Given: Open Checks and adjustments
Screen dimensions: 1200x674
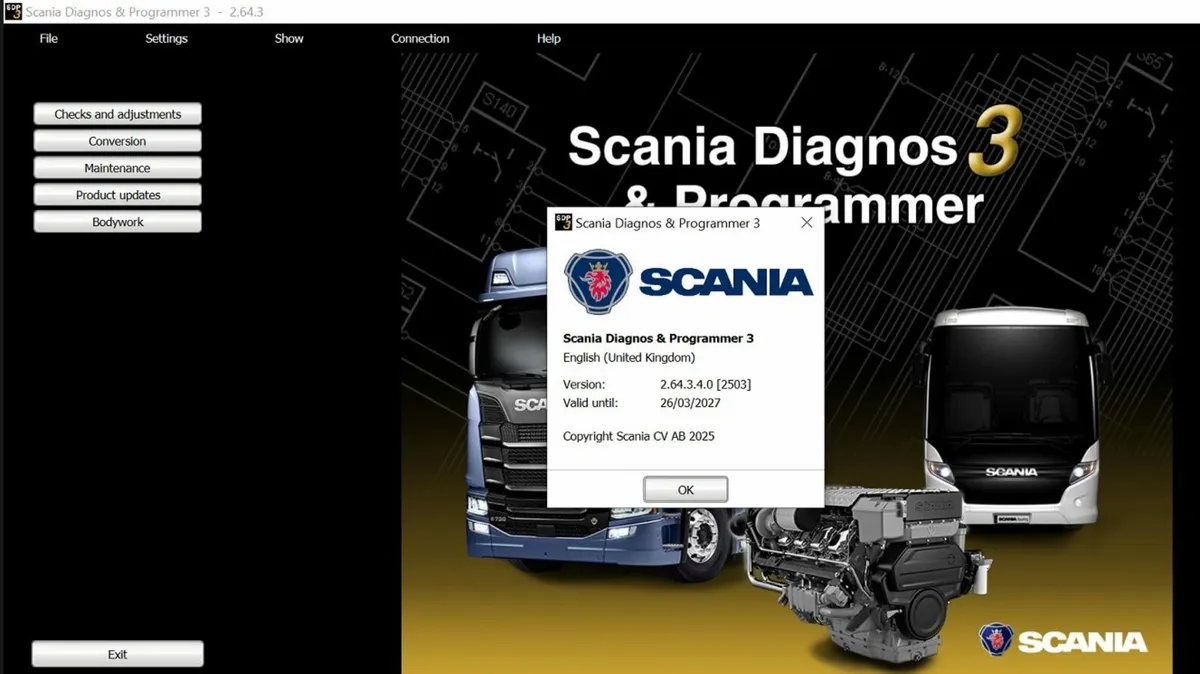Looking at the screenshot, I should coord(117,113).
